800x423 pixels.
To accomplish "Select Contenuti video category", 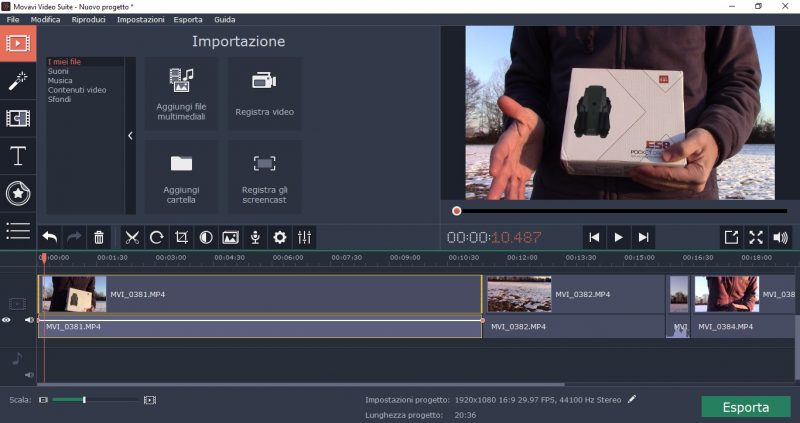I will (x=77, y=90).
